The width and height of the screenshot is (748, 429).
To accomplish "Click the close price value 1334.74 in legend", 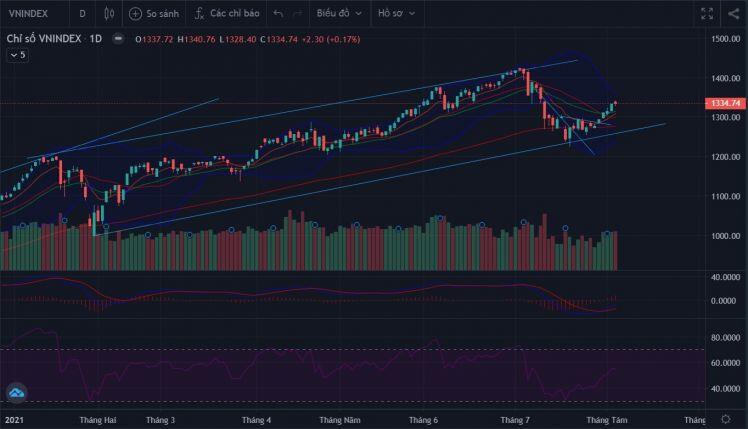I will click(282, 40).
